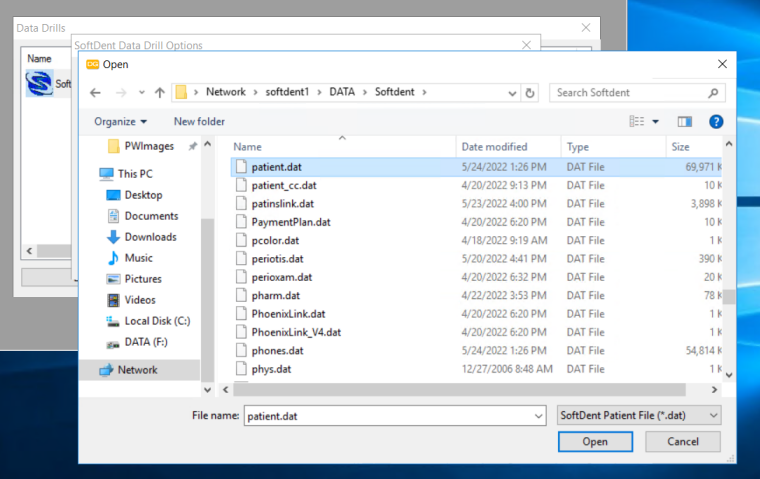Open the Organize menu
Image resolution: width=760 pixels, height=479 pixels.
[120, 122]
